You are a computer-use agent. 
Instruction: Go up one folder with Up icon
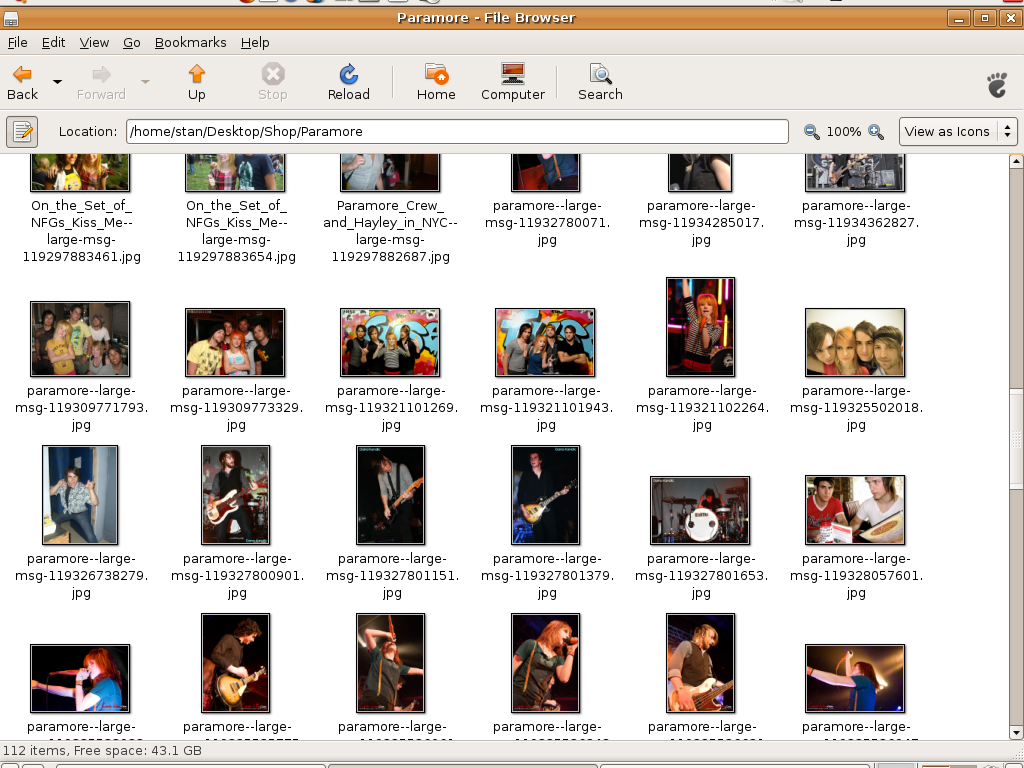[x=197, y=75]
